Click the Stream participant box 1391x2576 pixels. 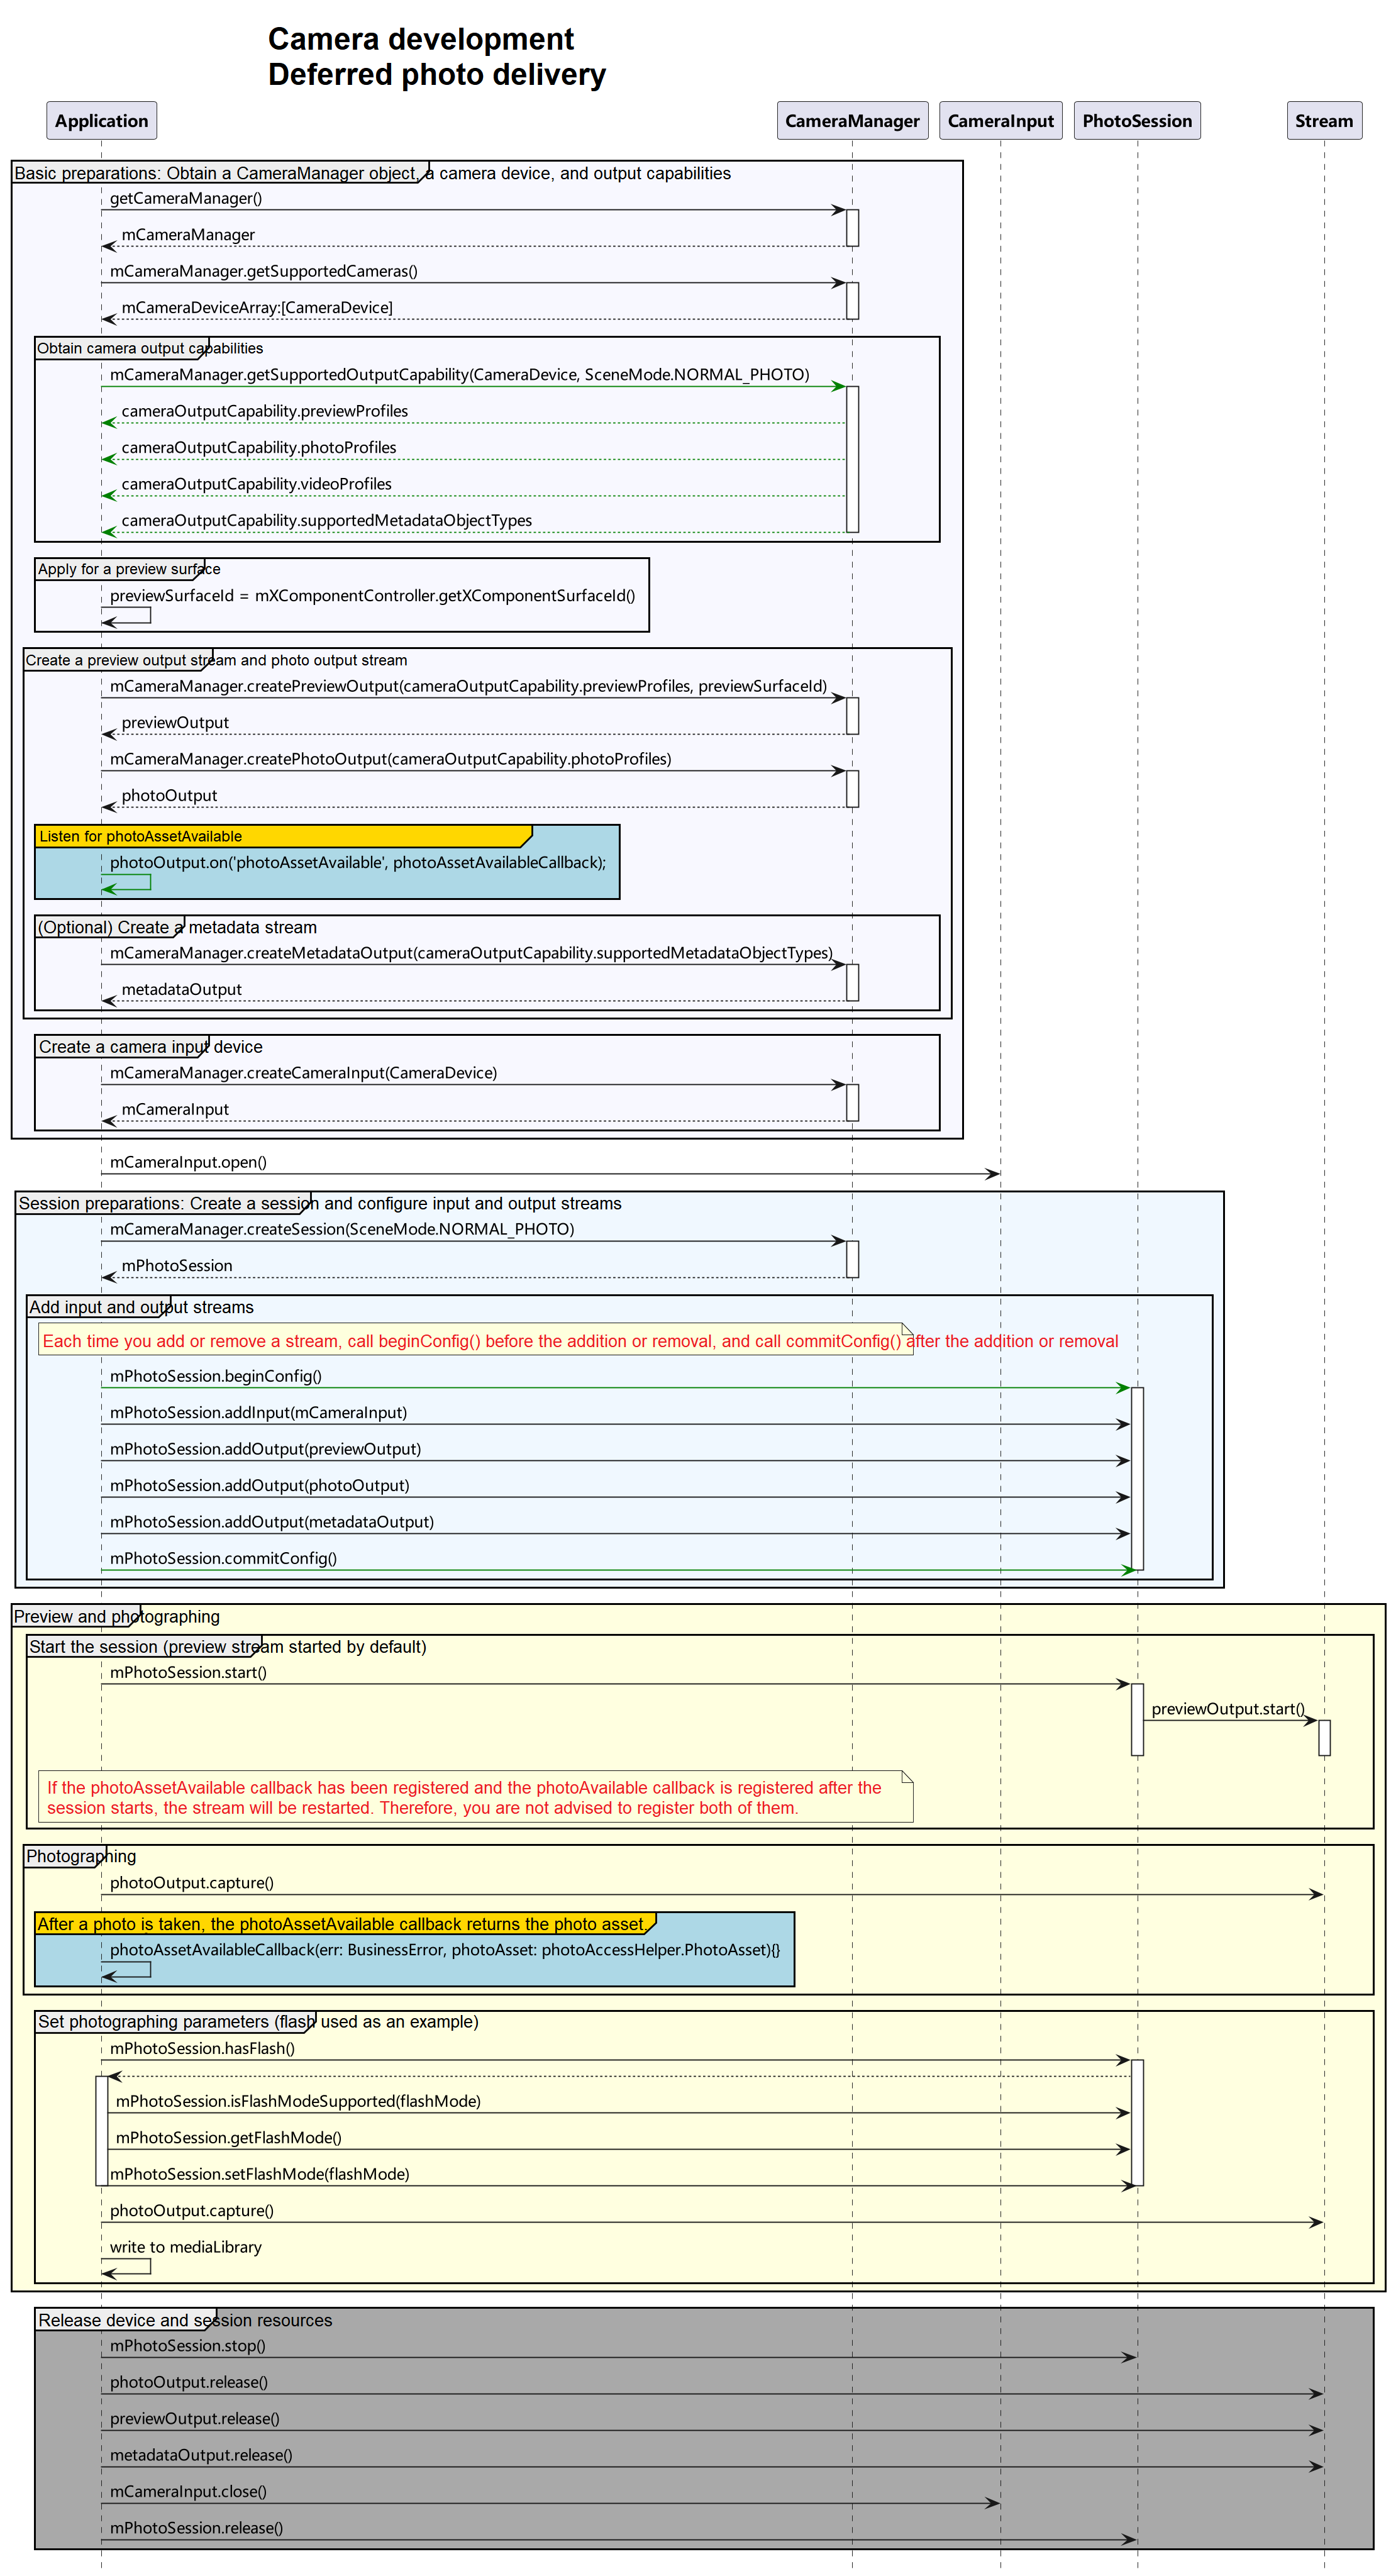(x=1324, y=121)
